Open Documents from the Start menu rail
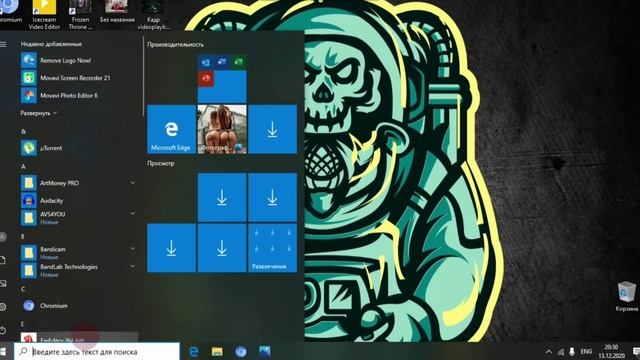Image resolution: width=640 pixels, height=360 pixels. point(3,260)
